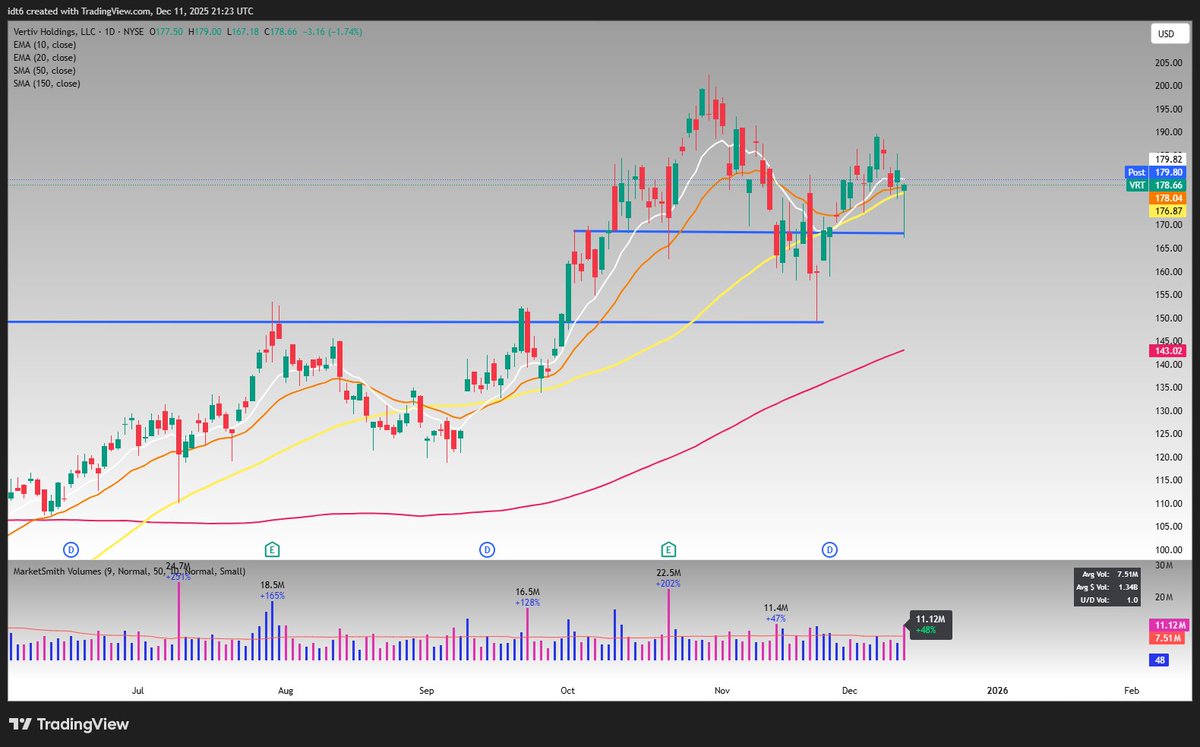Image resolution: width=1200 pixels, height=747 pixels.
Task: Click the Jul label on time axis
Action: (138, 691)
